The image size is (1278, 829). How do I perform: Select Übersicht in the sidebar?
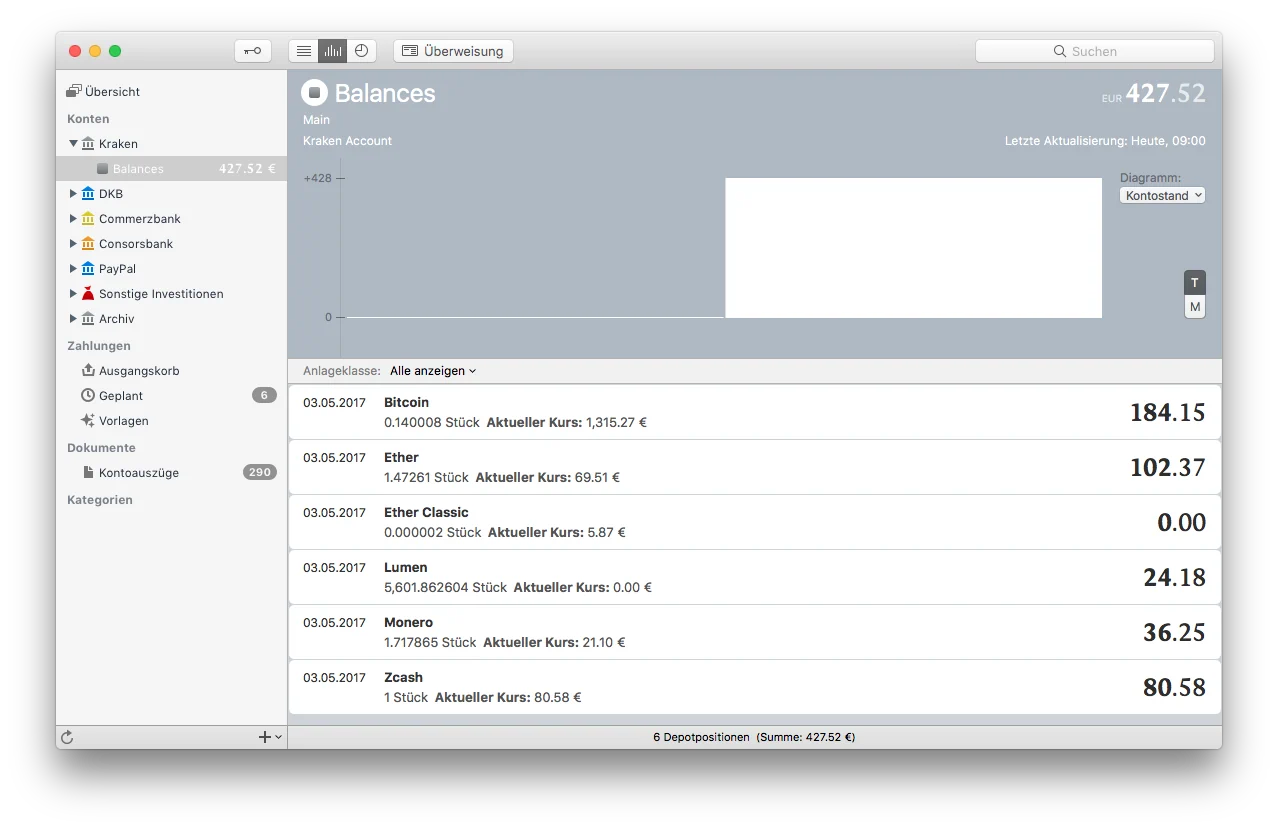pyautogui.click(x=112, y=92)
